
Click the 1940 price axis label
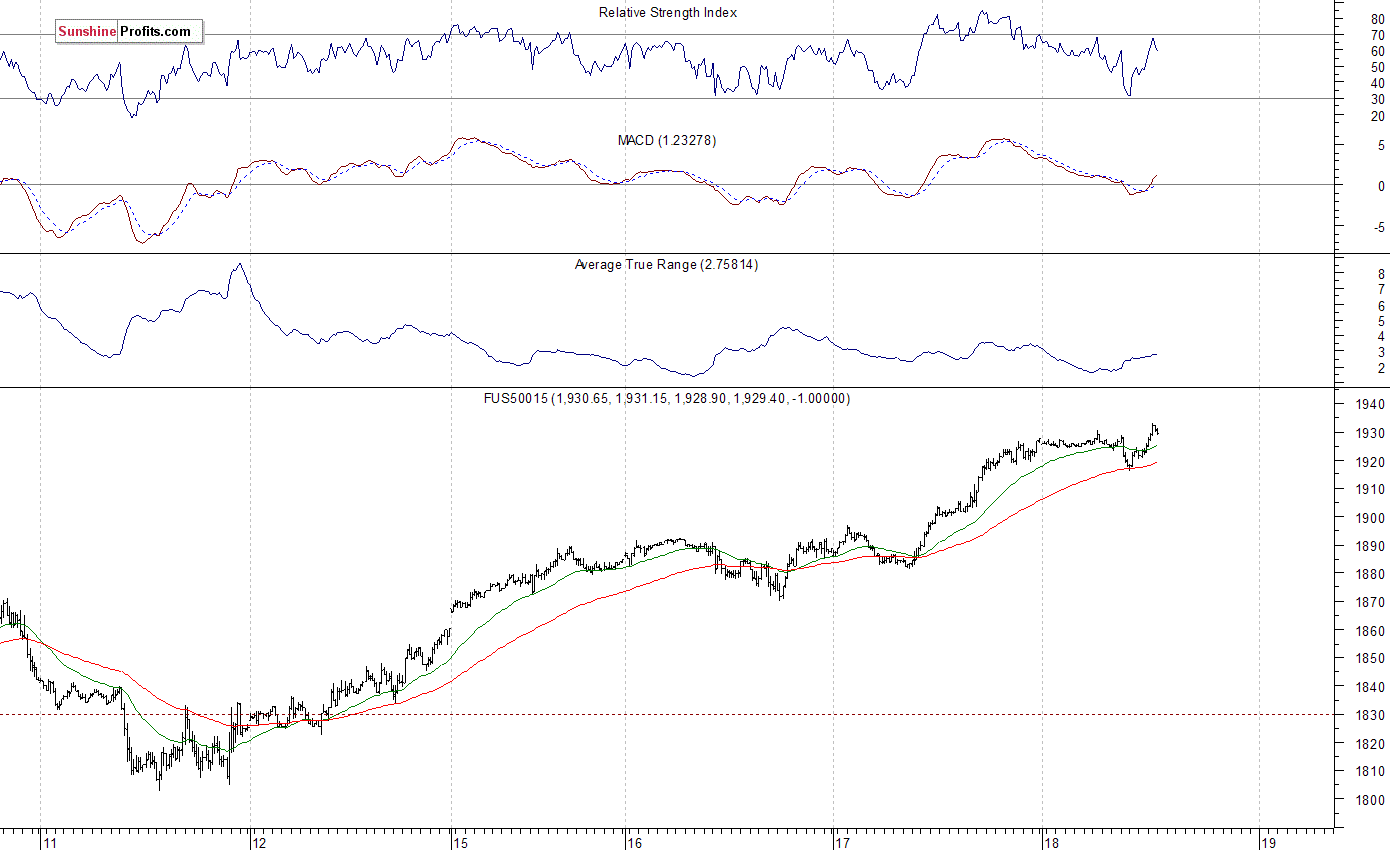(x=1368, y=405)
